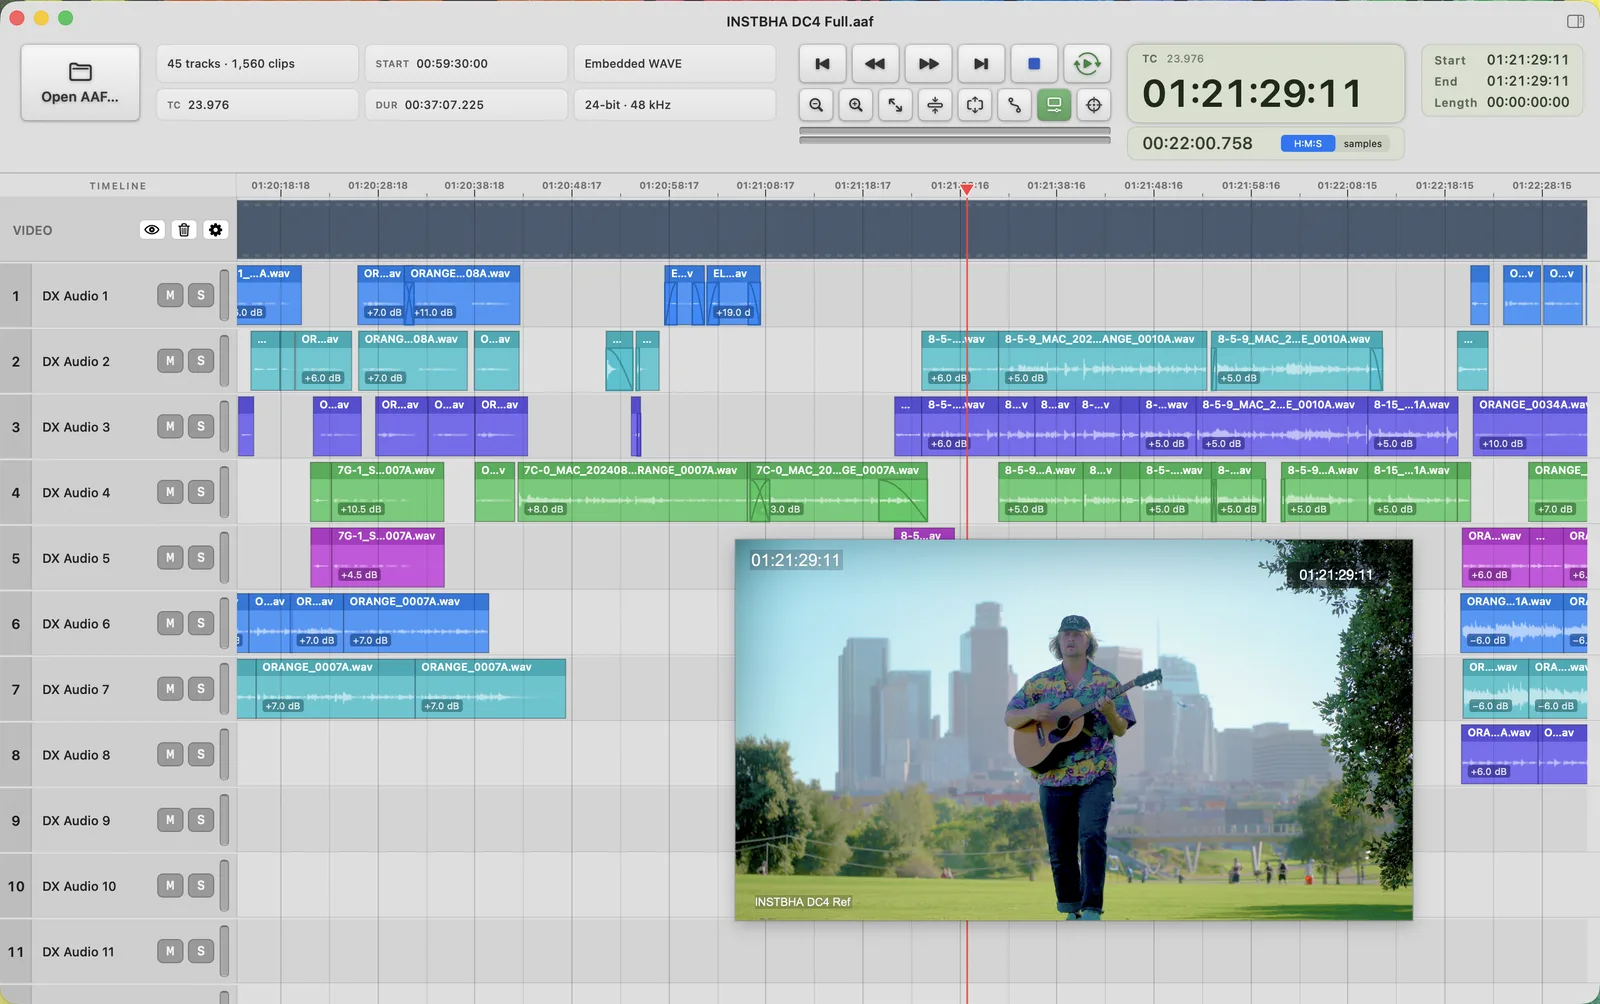Viewport: 1600px width, 1004px height.
Task: Zoom in the timeline with the plus magnifier
Action: pyautogui.click(x=856, y=105)
